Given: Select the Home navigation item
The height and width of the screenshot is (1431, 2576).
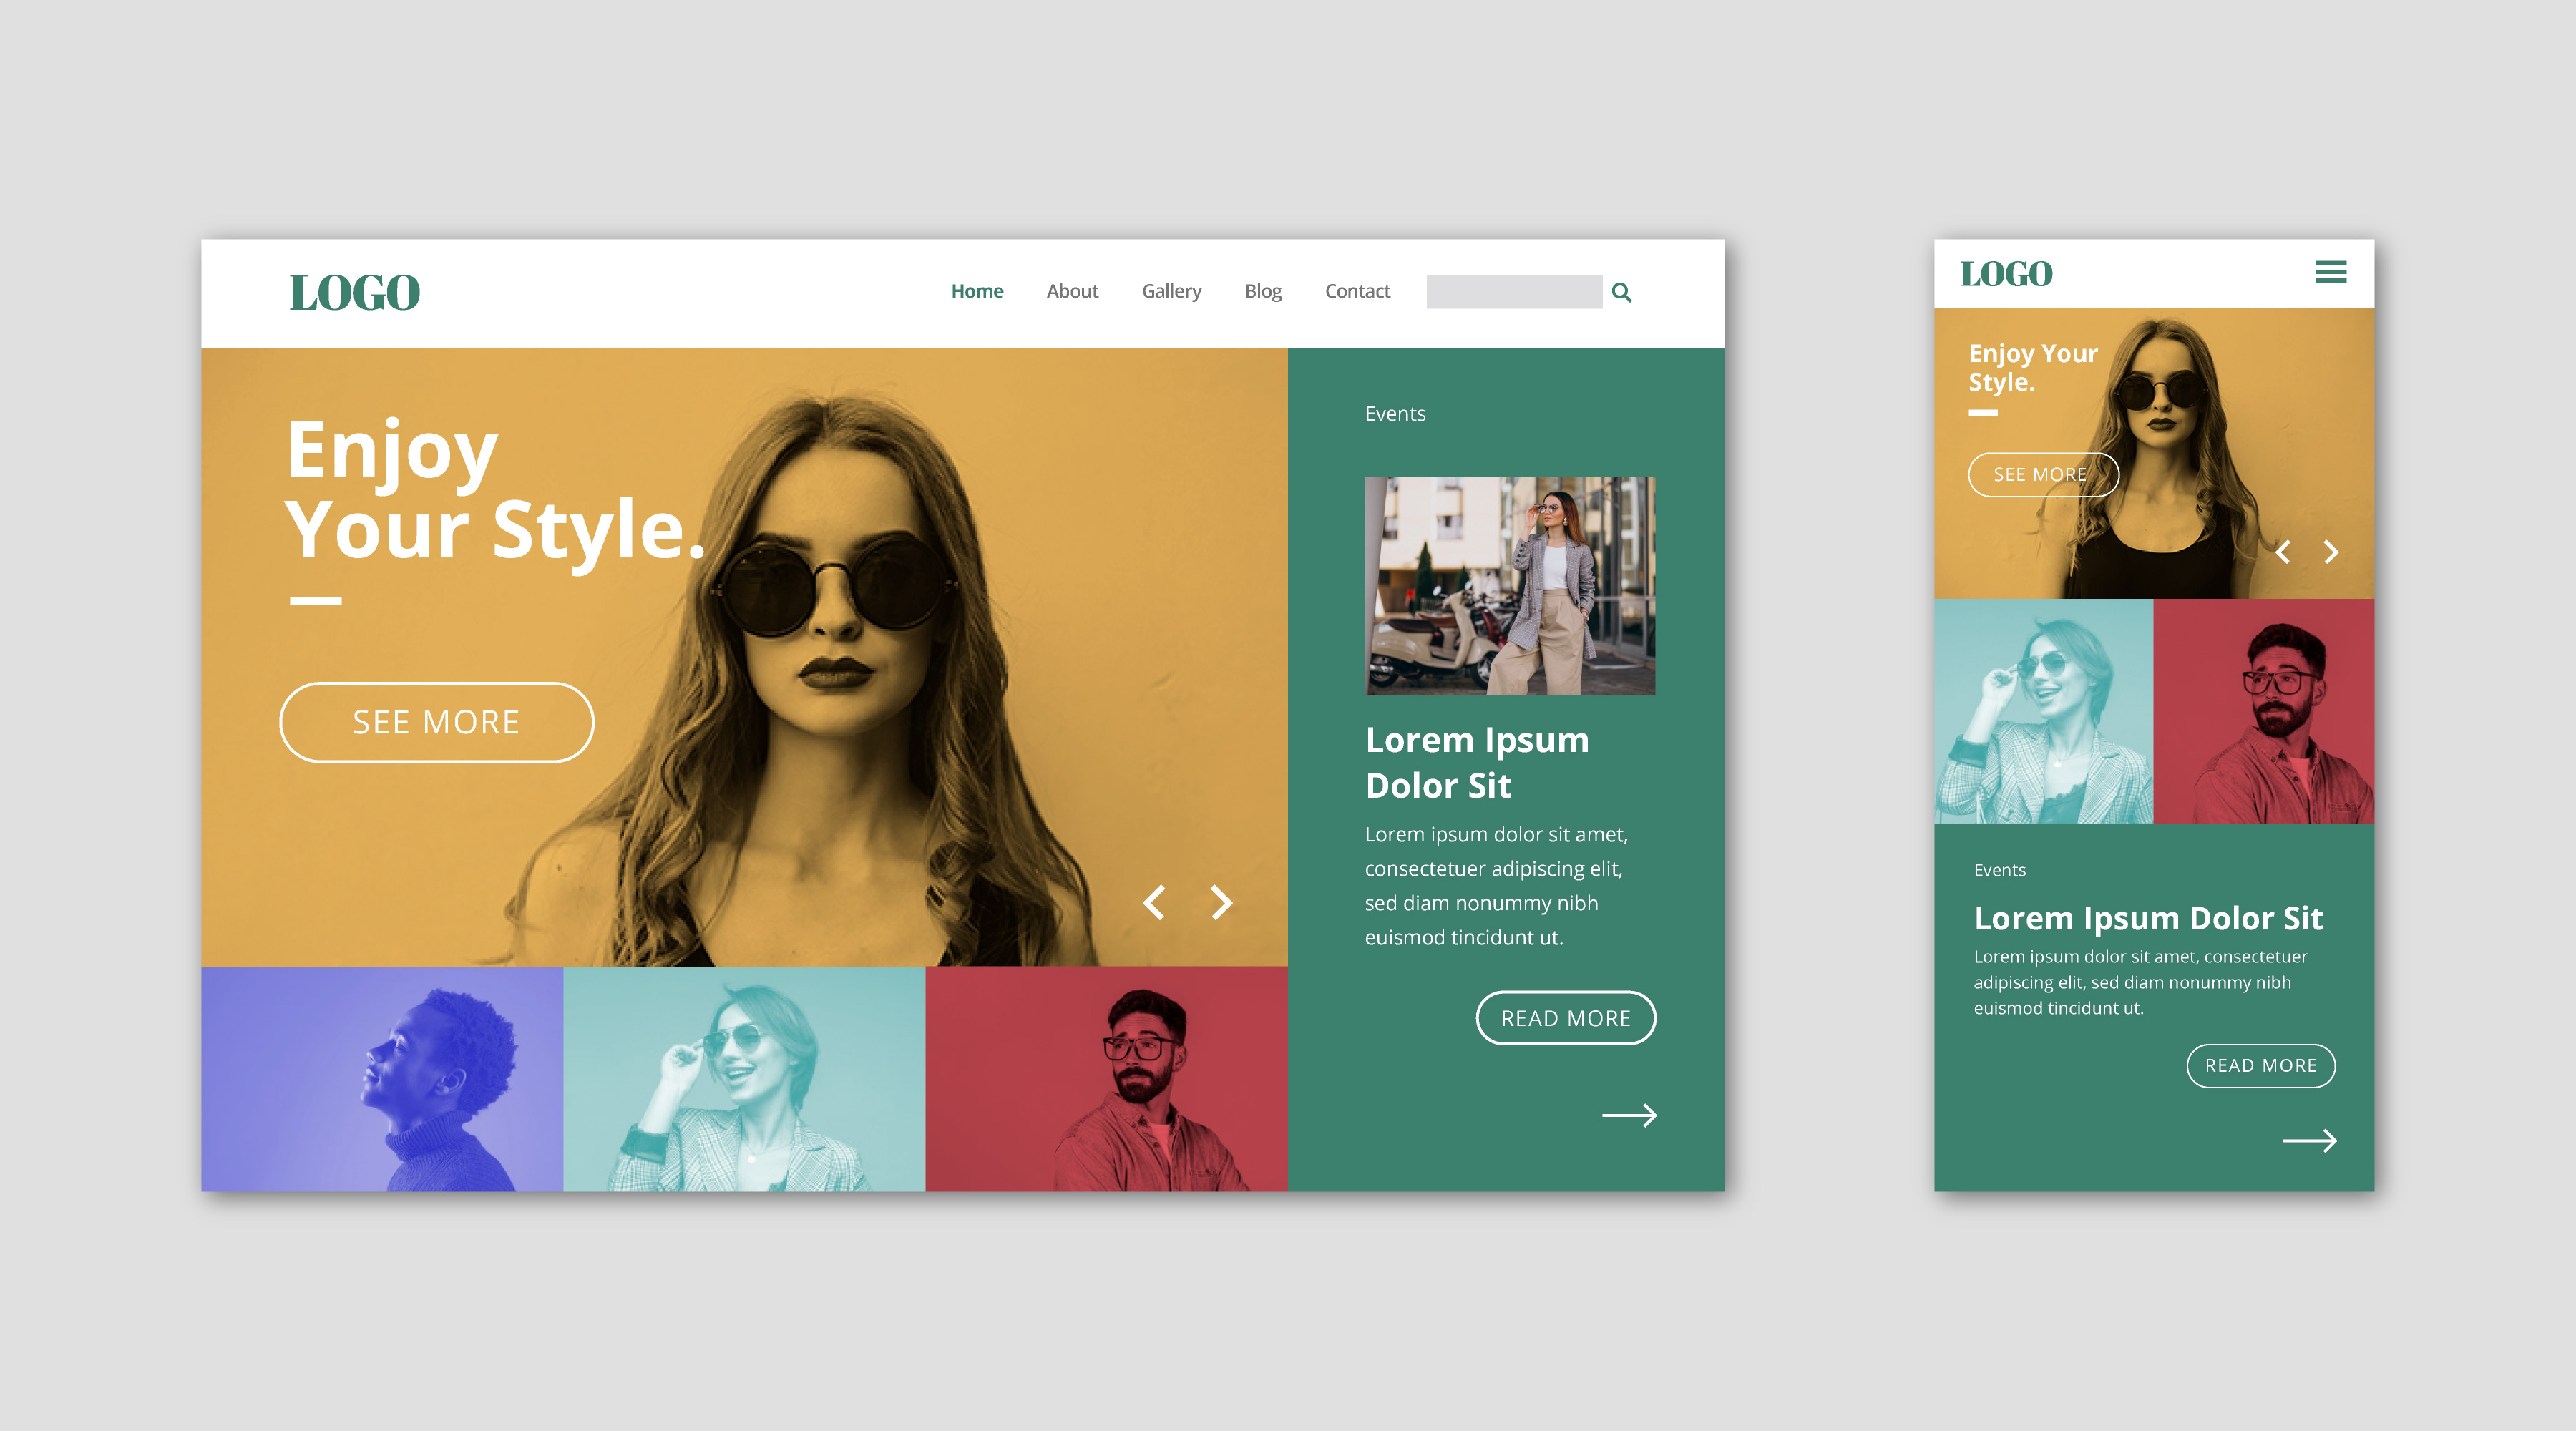Looking at the screenshot, I should 977,291.
